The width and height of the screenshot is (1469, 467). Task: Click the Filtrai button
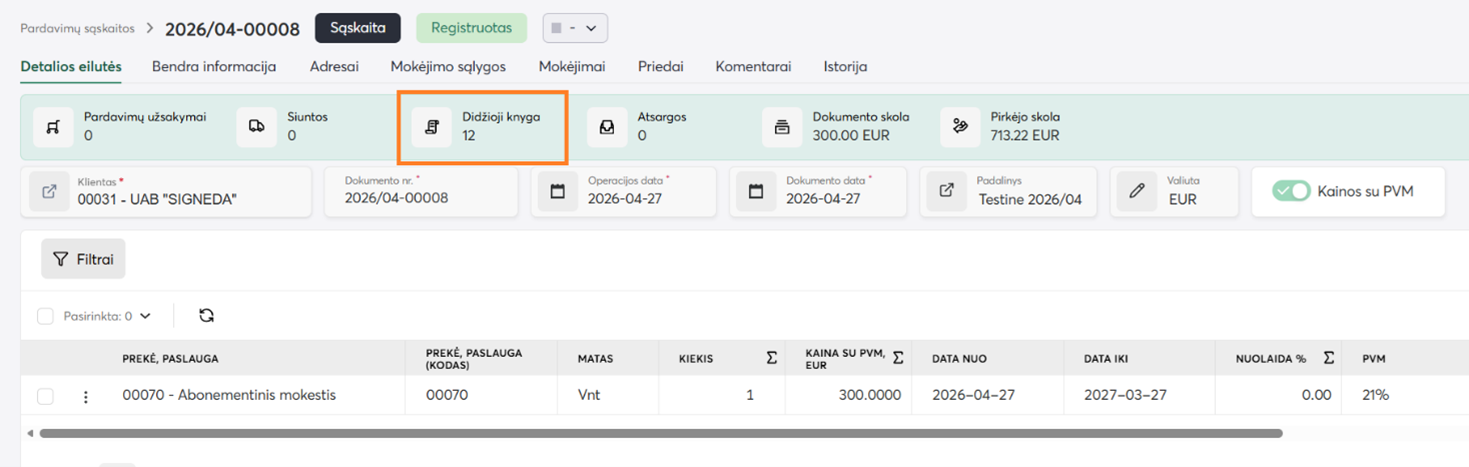83,260
